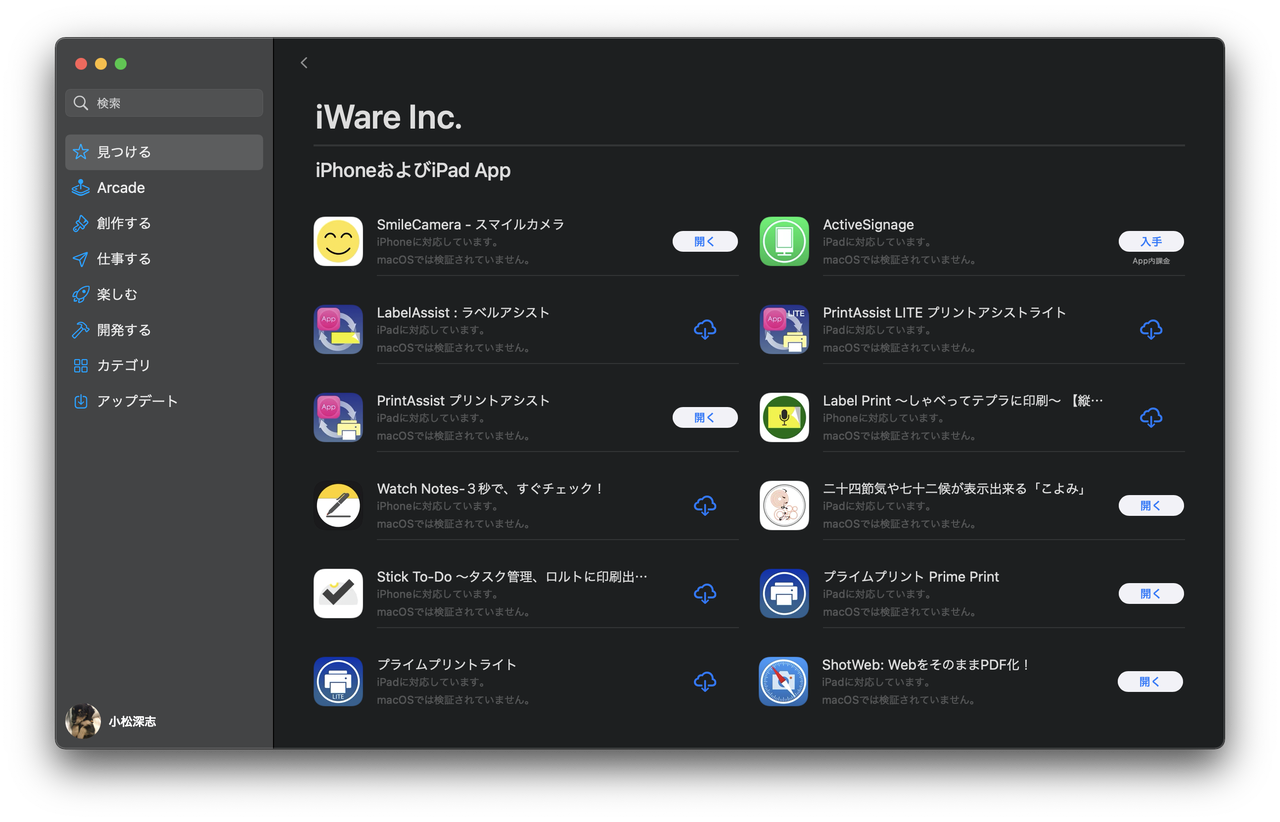The height and width of the screenshot is (822, 1280).
Task: Browse カテゴリ in the sidebar
Action: pos(164,365)
